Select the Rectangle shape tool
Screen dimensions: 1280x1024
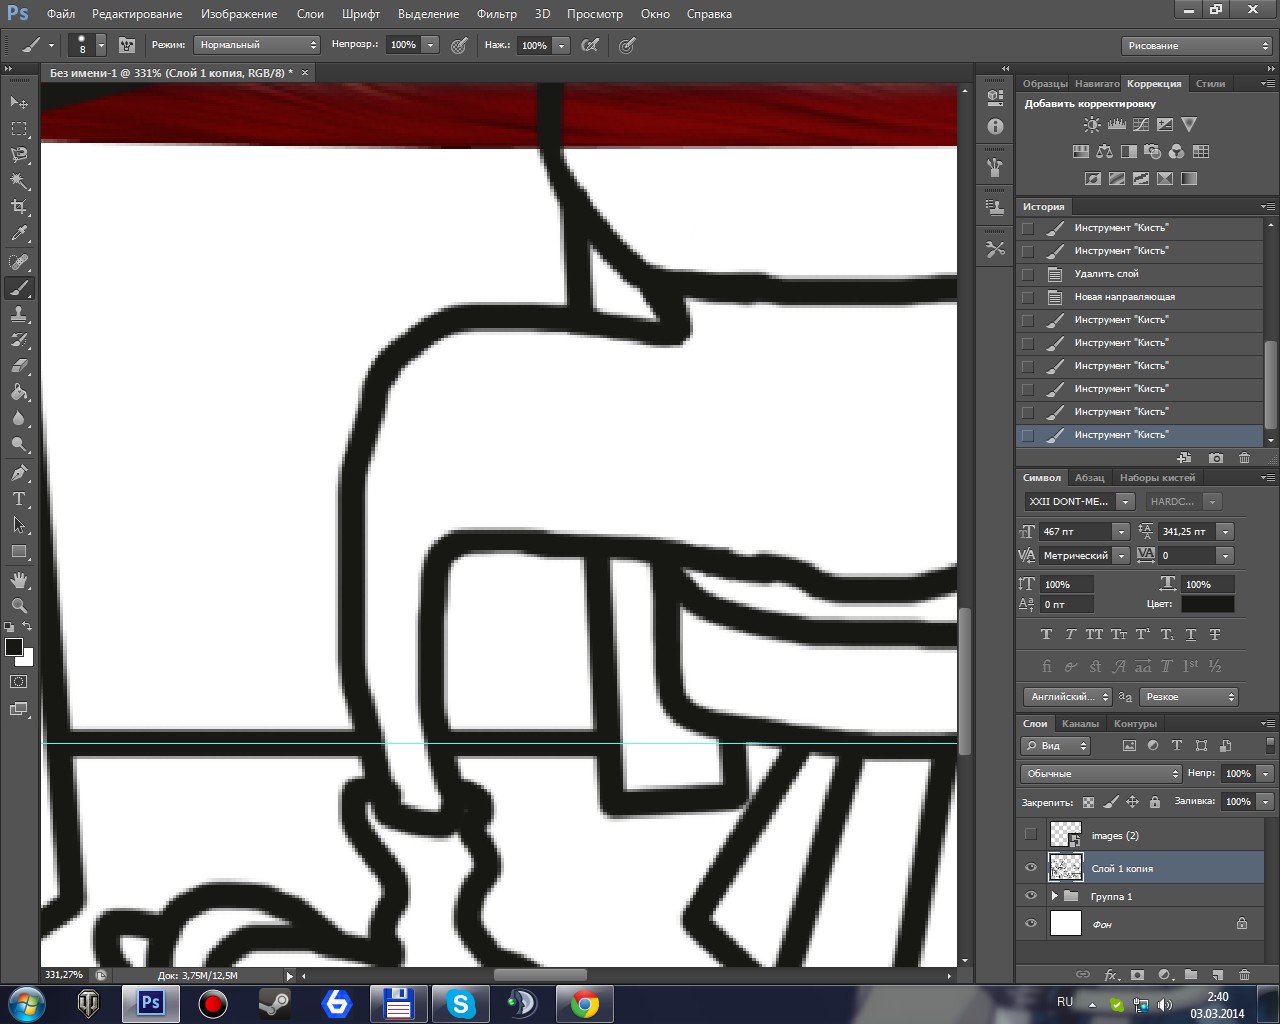pos(19,551)
